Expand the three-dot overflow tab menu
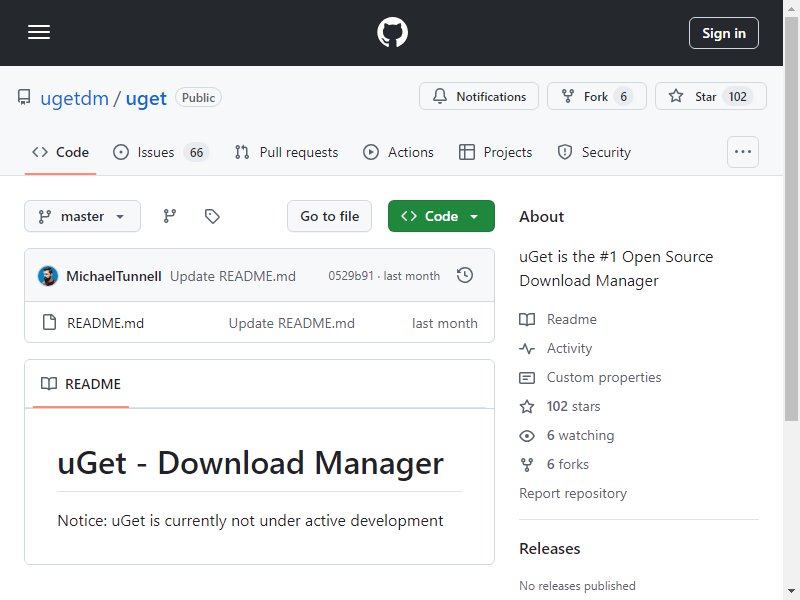The height and width of the screenshot is (600, 800). tap(742, 152)
